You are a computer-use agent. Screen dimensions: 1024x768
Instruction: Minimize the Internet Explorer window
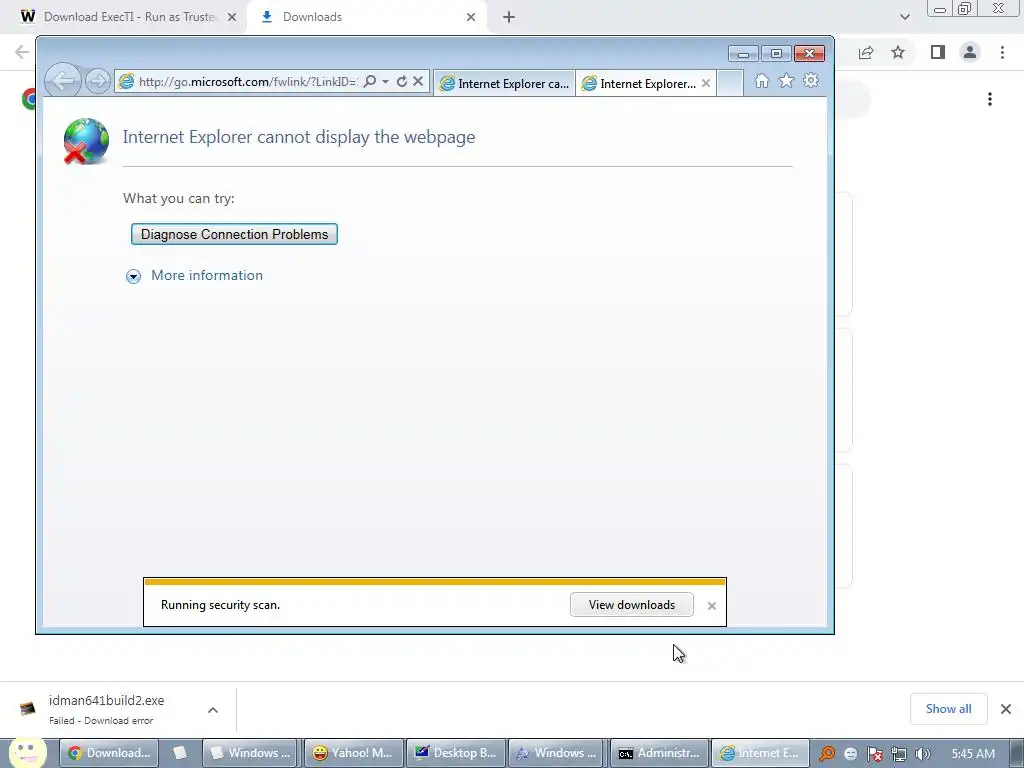click(x=743, y=54)
